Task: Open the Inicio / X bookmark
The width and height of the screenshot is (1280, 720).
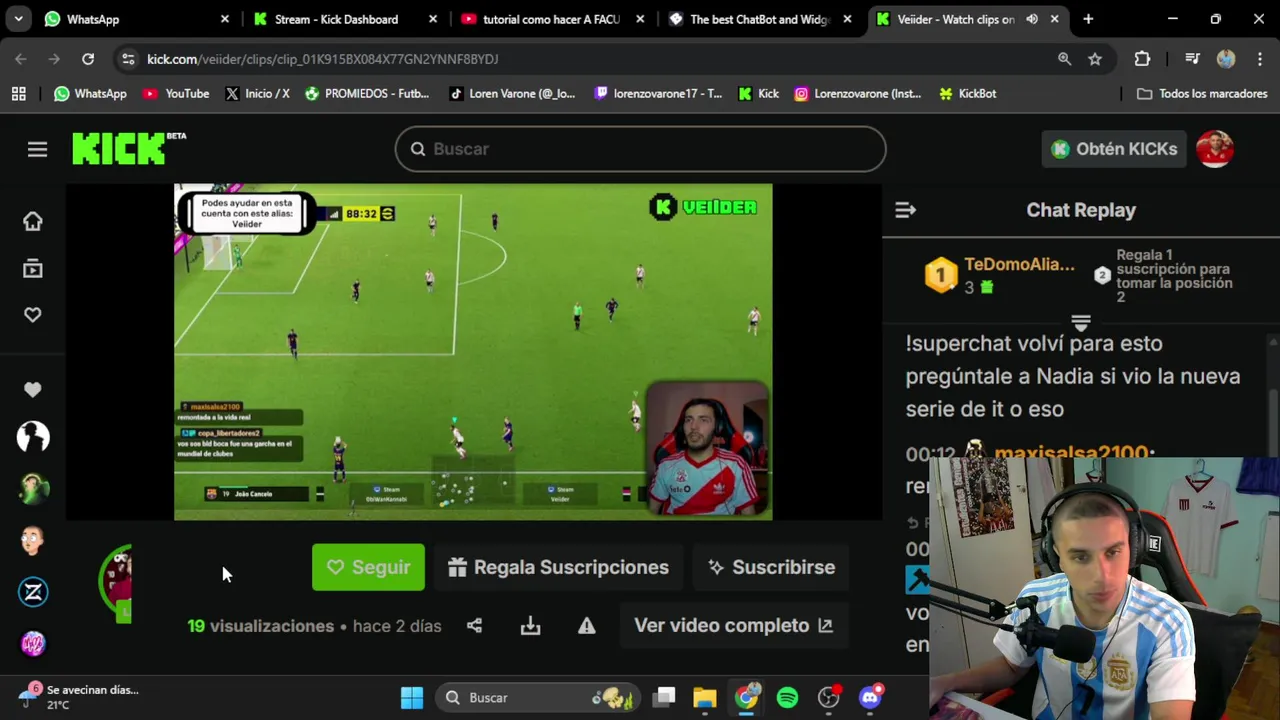Action: tap(257, 93)
